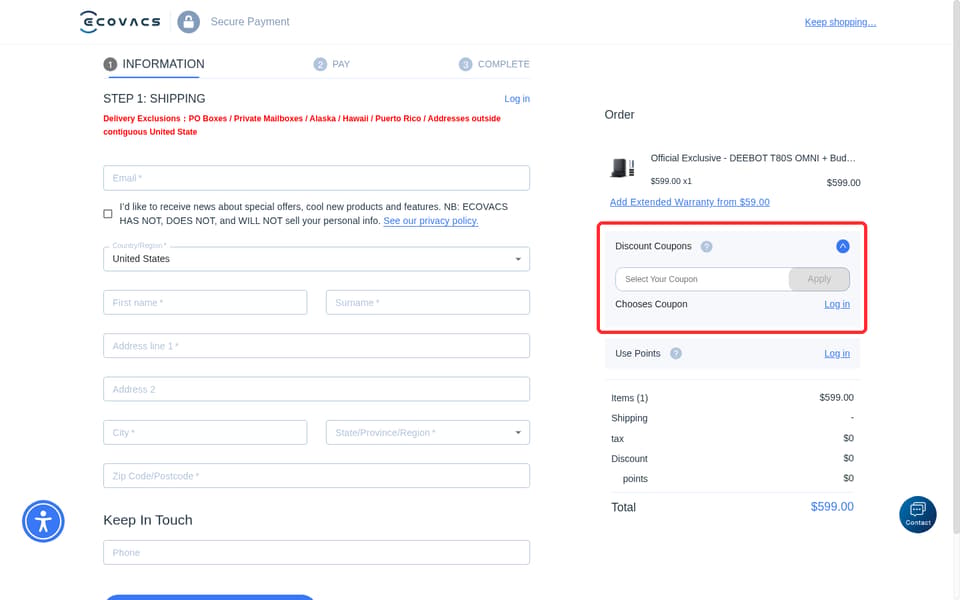Image resolution: width=960 pixels, height=600 pixels.
Task: Check the special offers newsletter checkbox
Action: (x=108, y=214)
